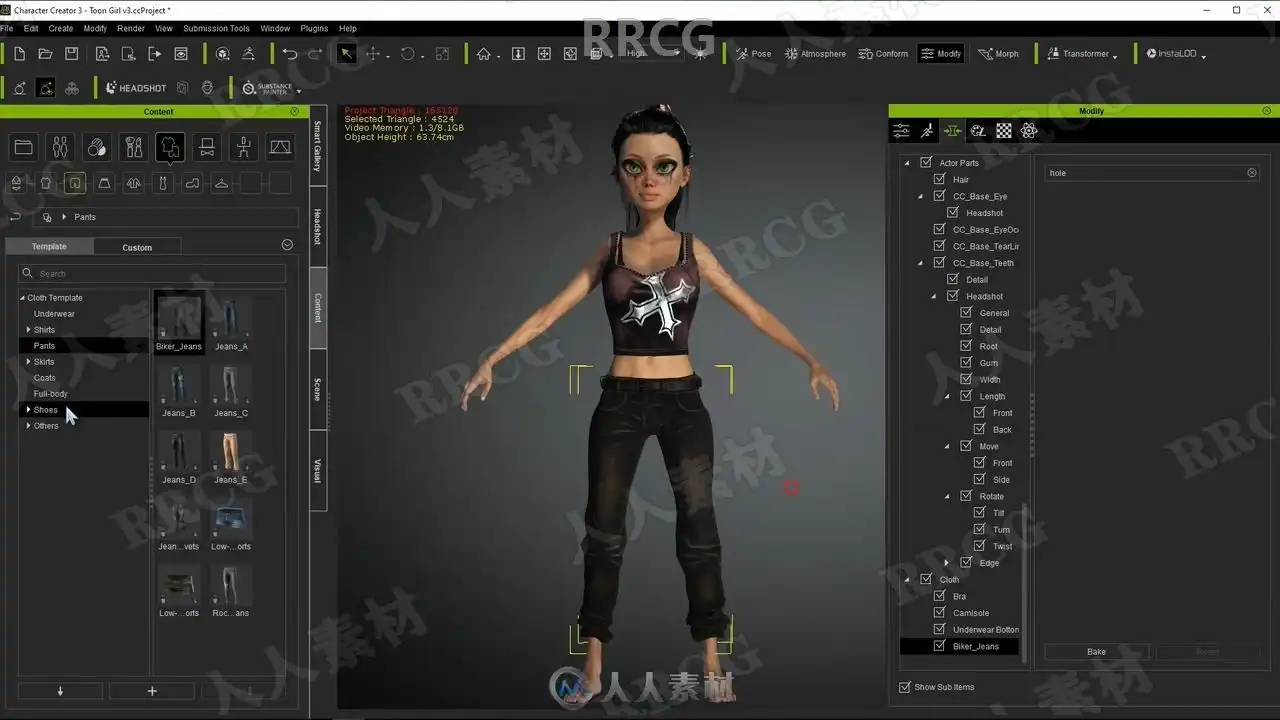Select the Biker_Jeans row in the Cloth list
Image resolution: width=1280 pixels, height=720 pixels.
(959, 646)
